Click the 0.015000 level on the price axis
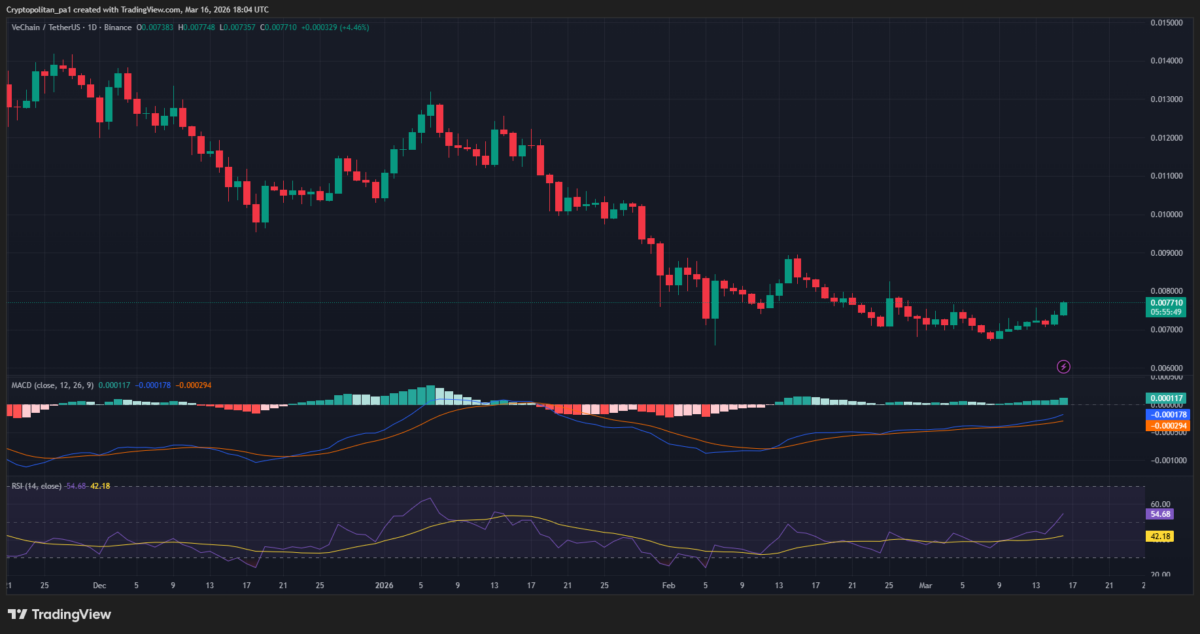 coord(1165,22)
